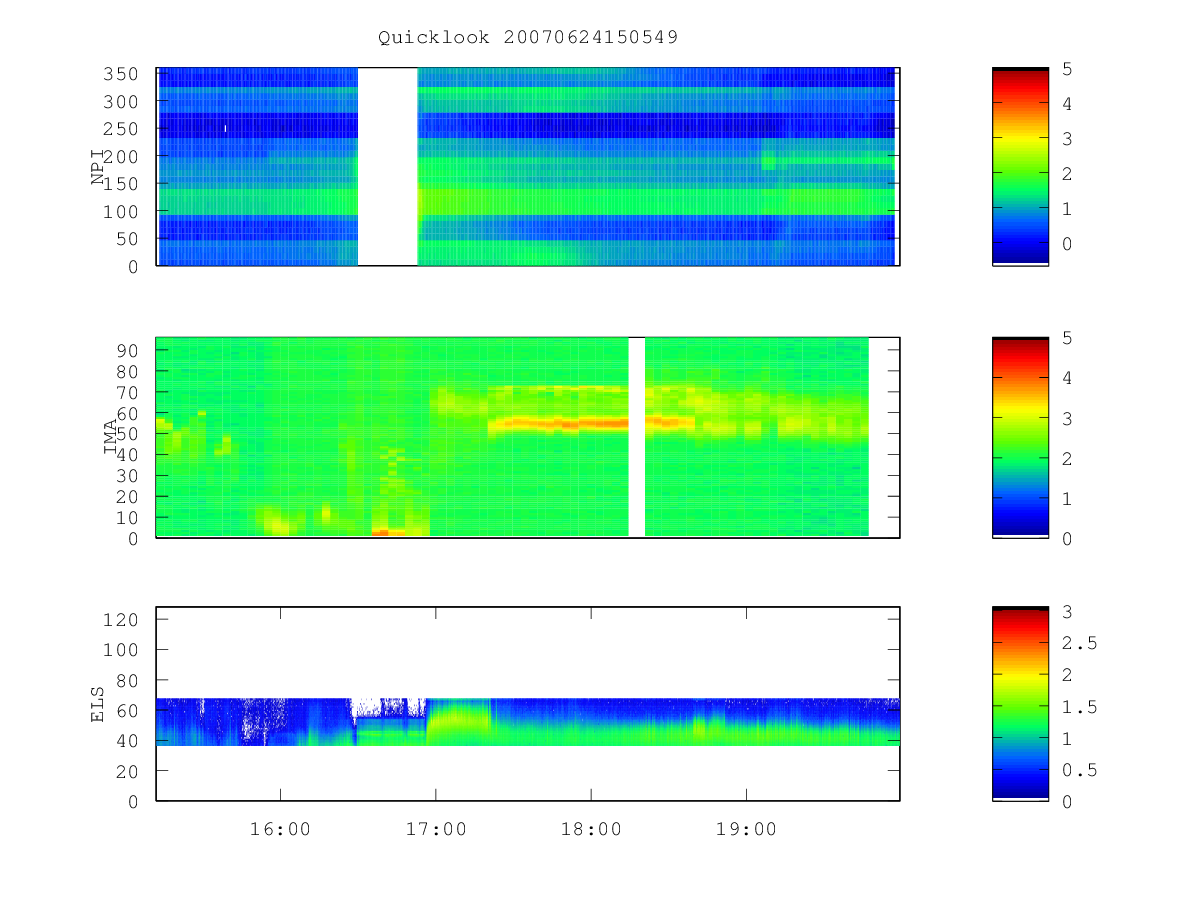Click the 19:00 time tick label

coord(746,829)
